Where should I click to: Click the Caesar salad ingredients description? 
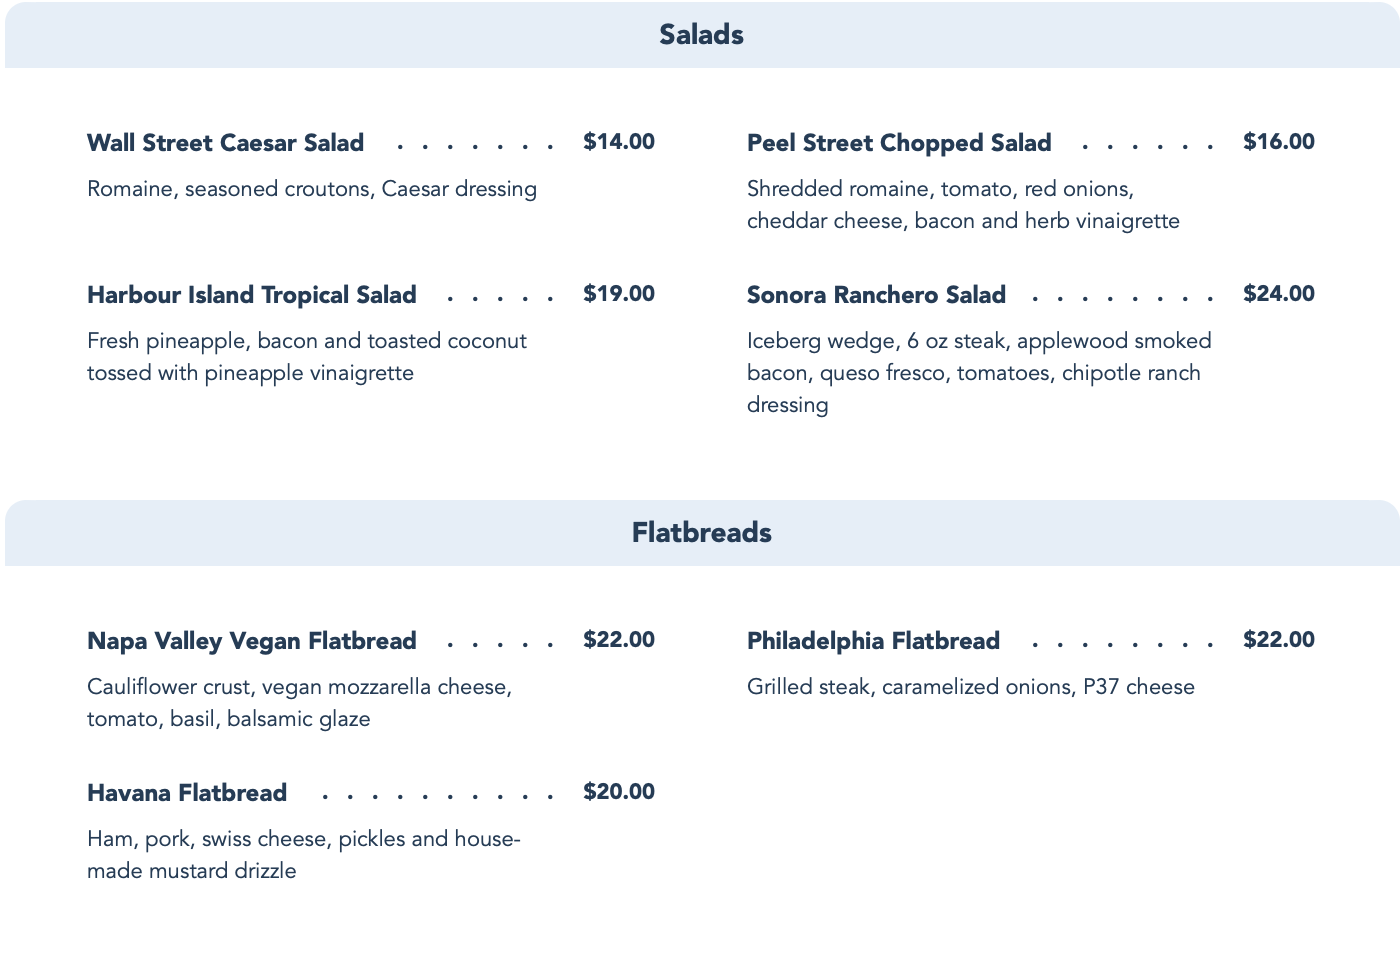pyautogui.click(x=312, y=189)
